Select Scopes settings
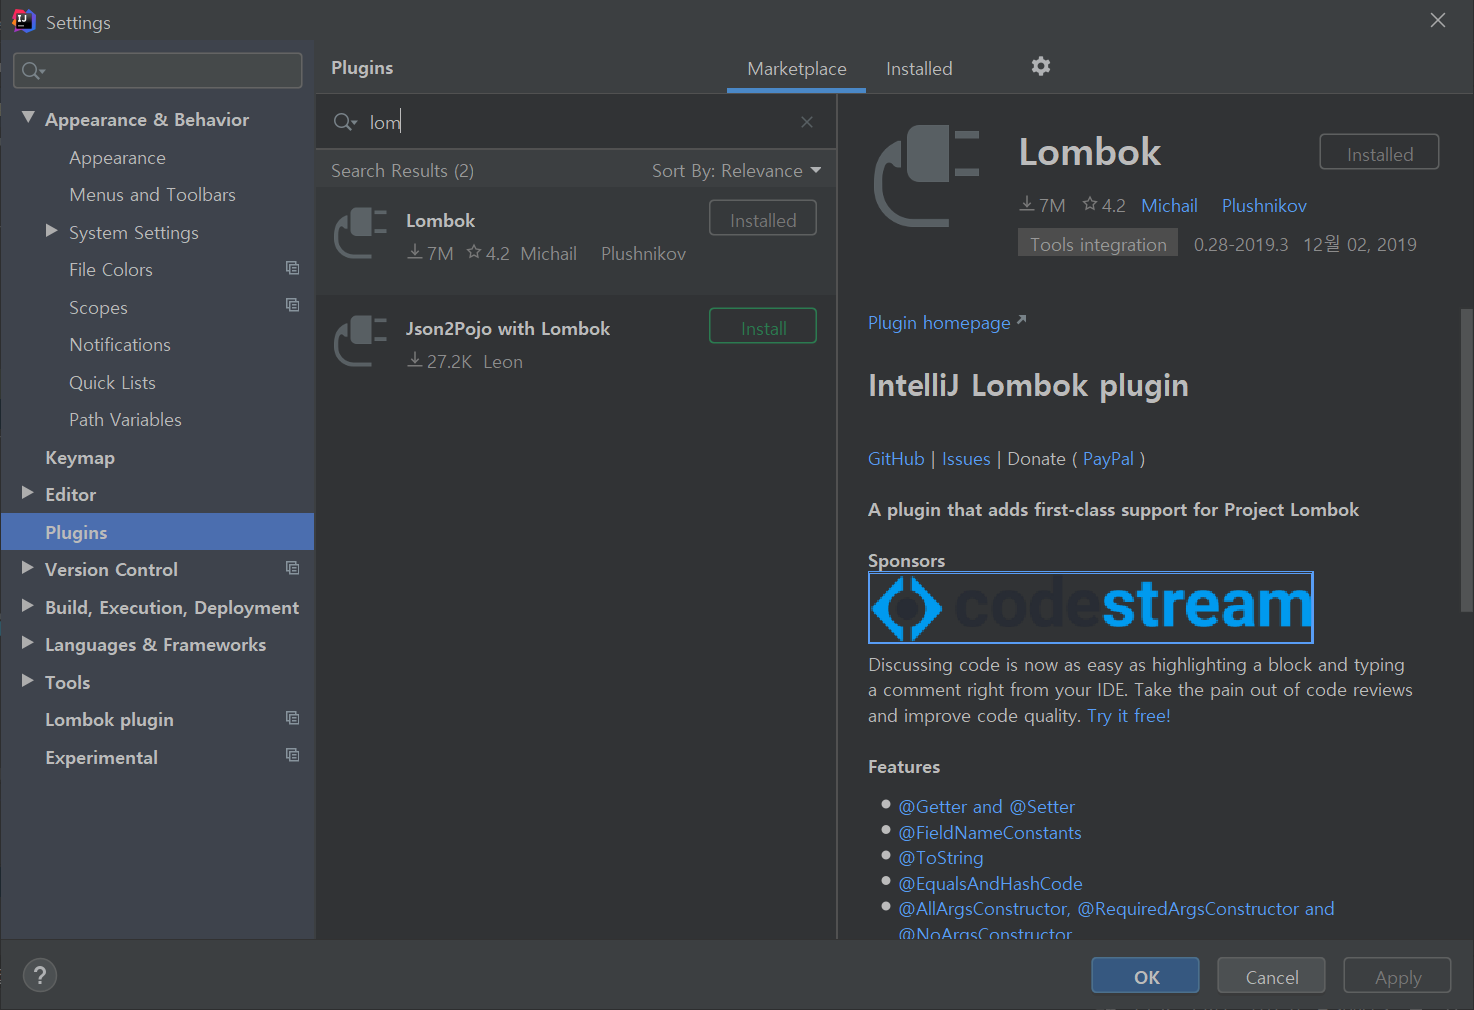The height and width of the screenshot is (1010, 1474). pos(98,308)
